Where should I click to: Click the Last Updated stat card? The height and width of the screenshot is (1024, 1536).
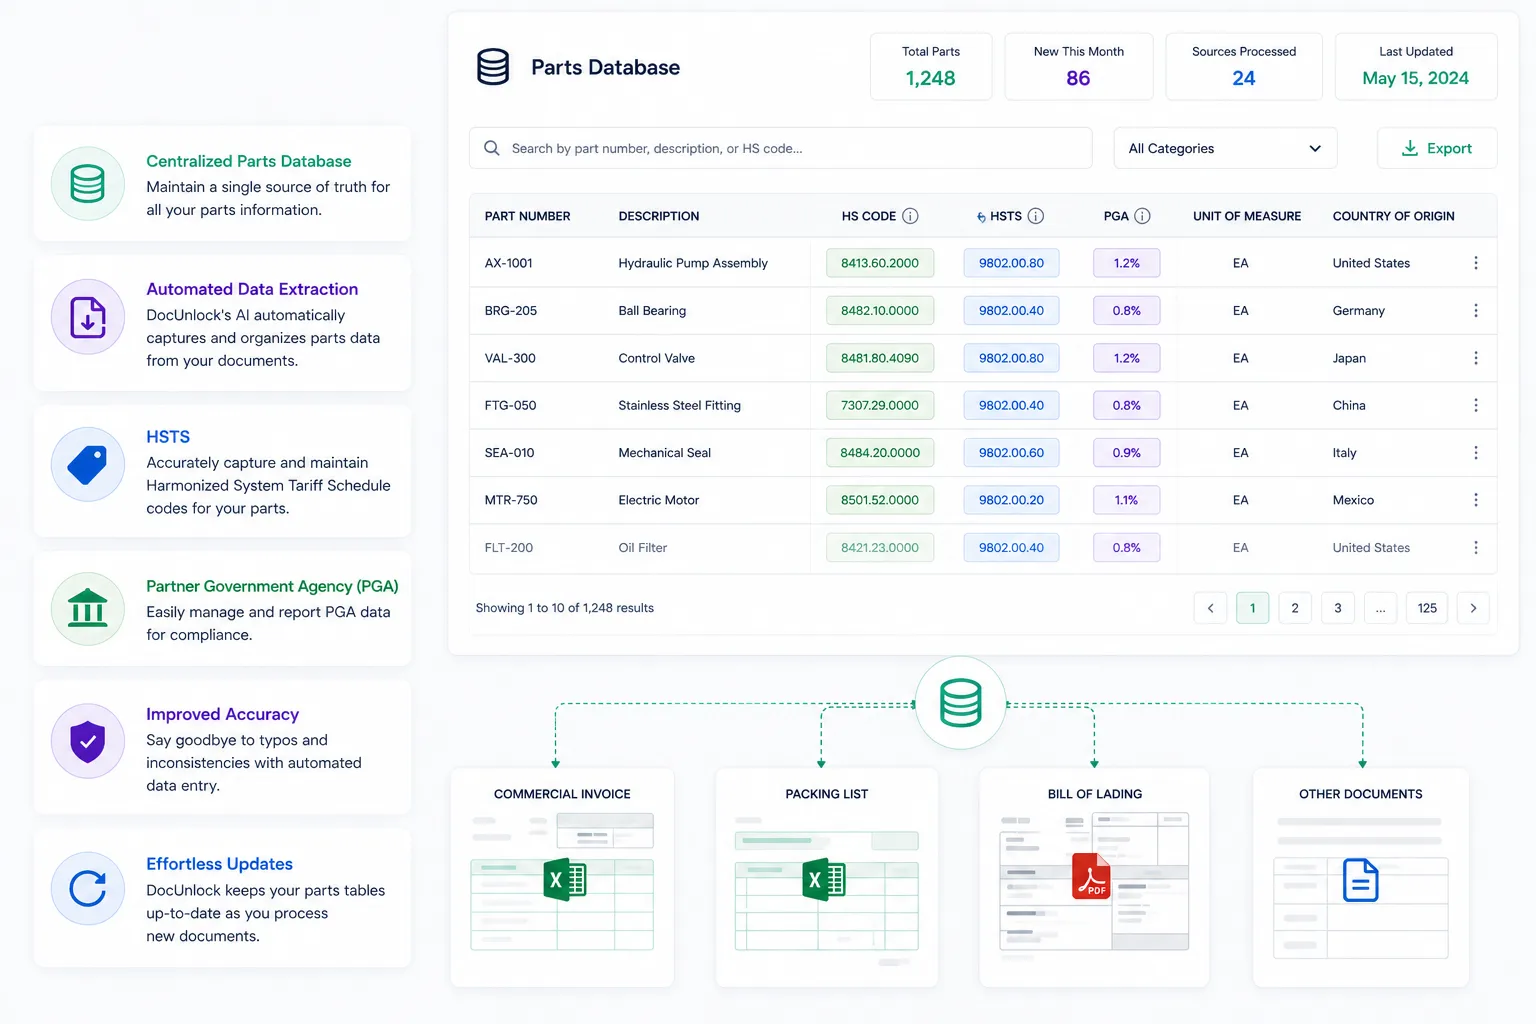1416,67
